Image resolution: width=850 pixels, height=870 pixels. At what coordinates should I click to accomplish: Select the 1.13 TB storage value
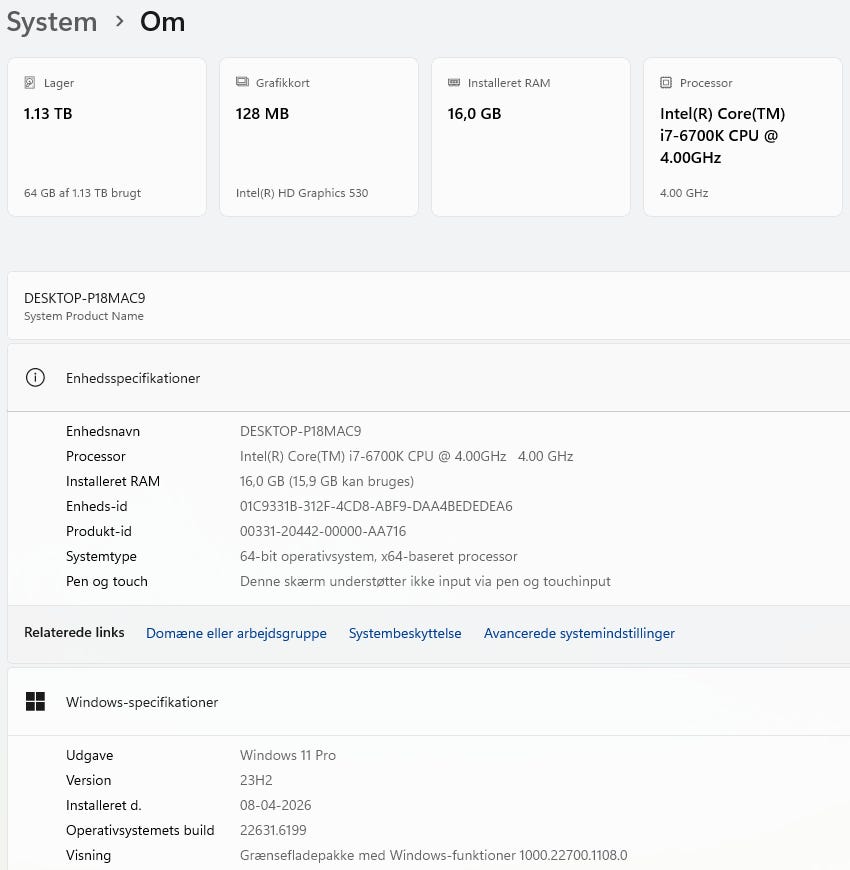[48, 114]
